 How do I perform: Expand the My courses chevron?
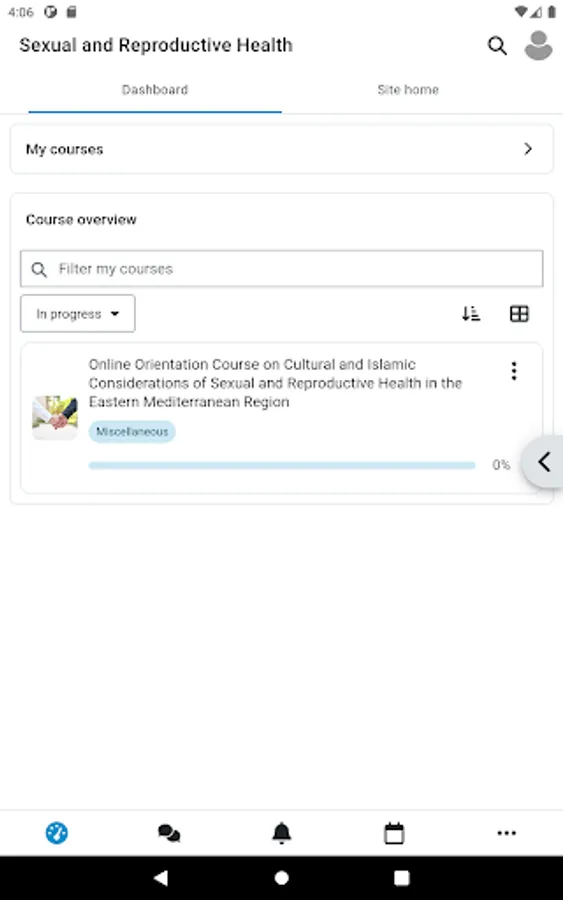click(x=528, y=149)
